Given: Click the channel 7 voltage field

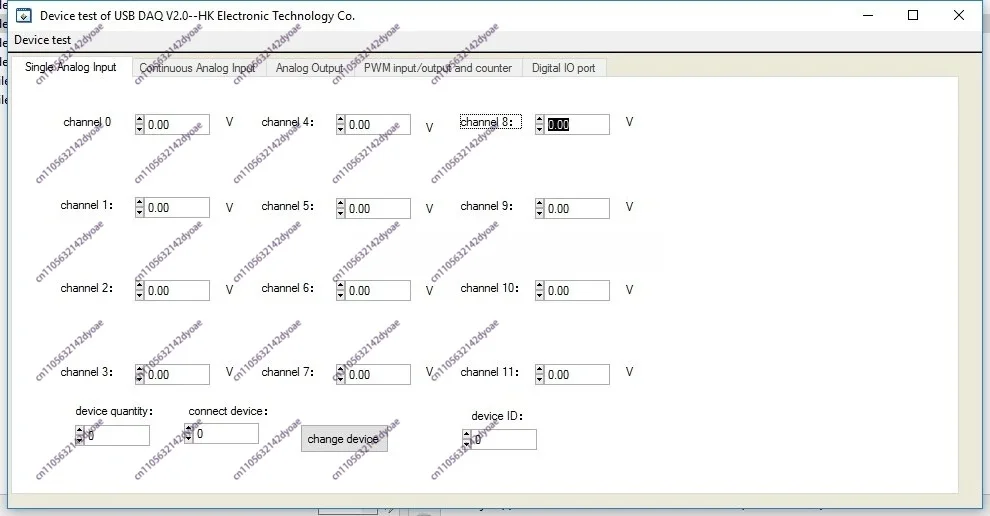Looking at the screenshot, I should click(x=378, y=375).
